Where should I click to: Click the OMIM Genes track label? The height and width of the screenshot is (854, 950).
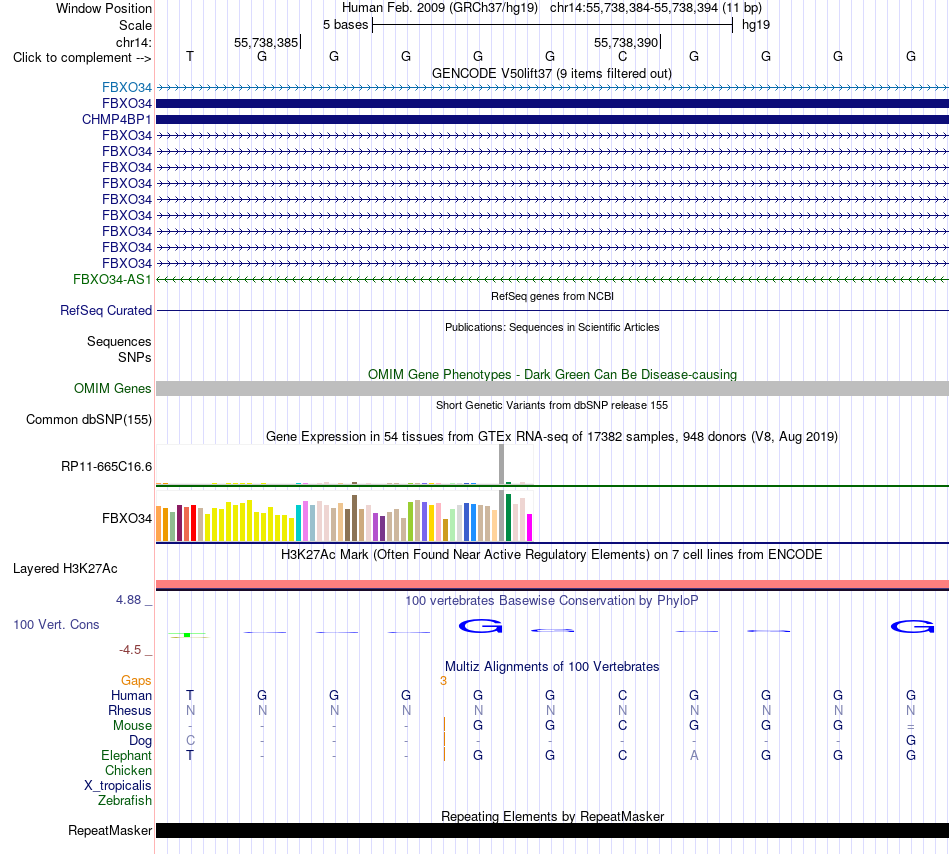point(112,388)
